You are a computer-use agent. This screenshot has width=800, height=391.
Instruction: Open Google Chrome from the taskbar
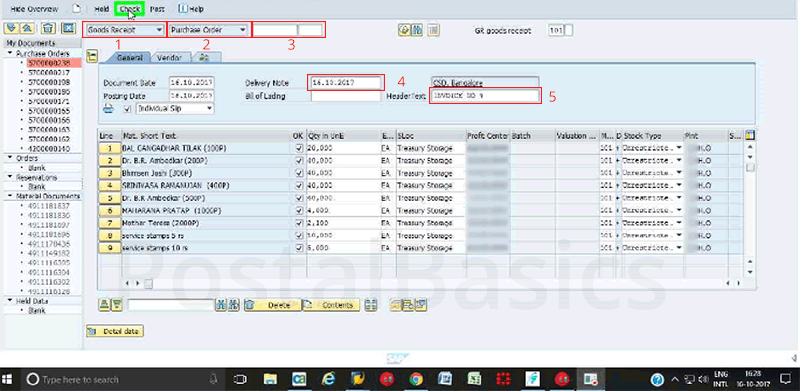(416, 379)
